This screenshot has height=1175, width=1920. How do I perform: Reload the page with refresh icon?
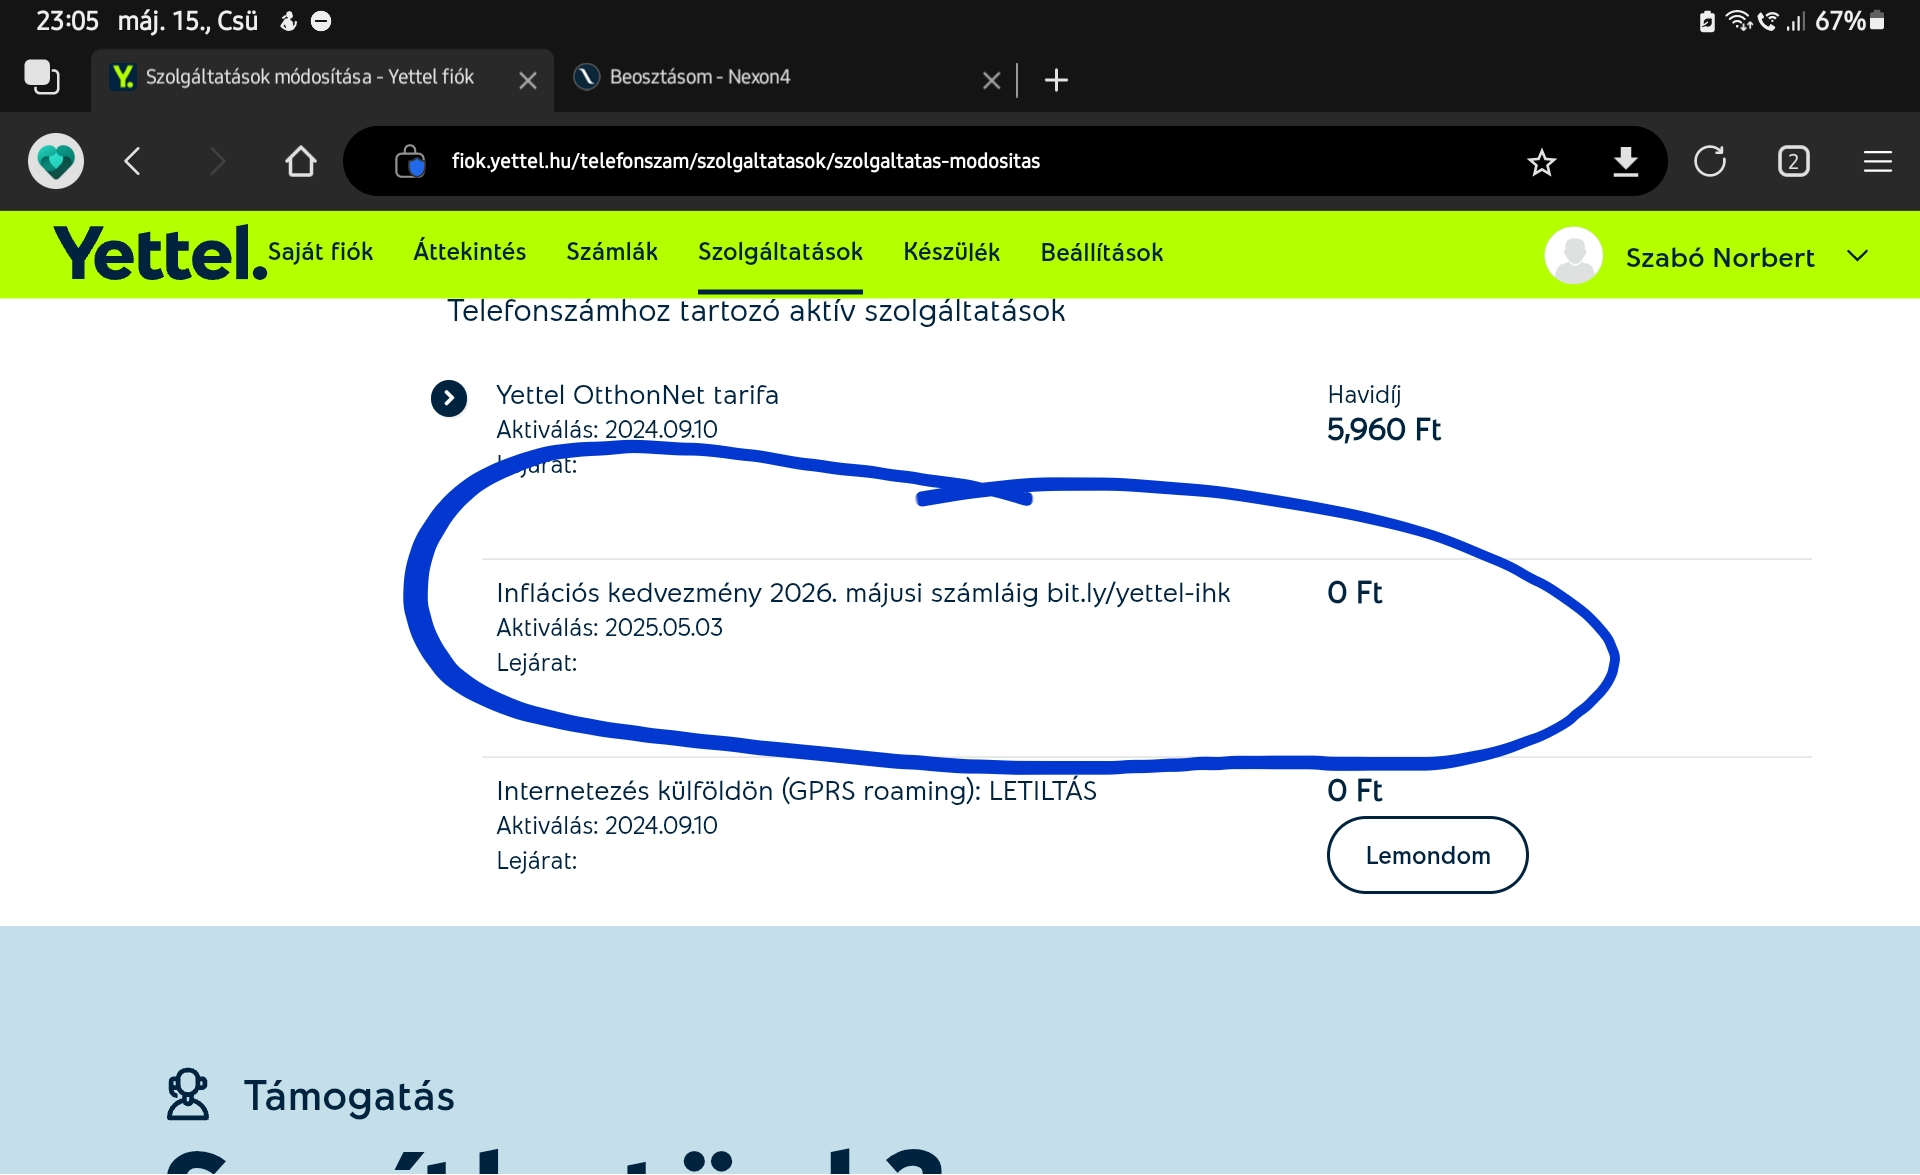1710,161
